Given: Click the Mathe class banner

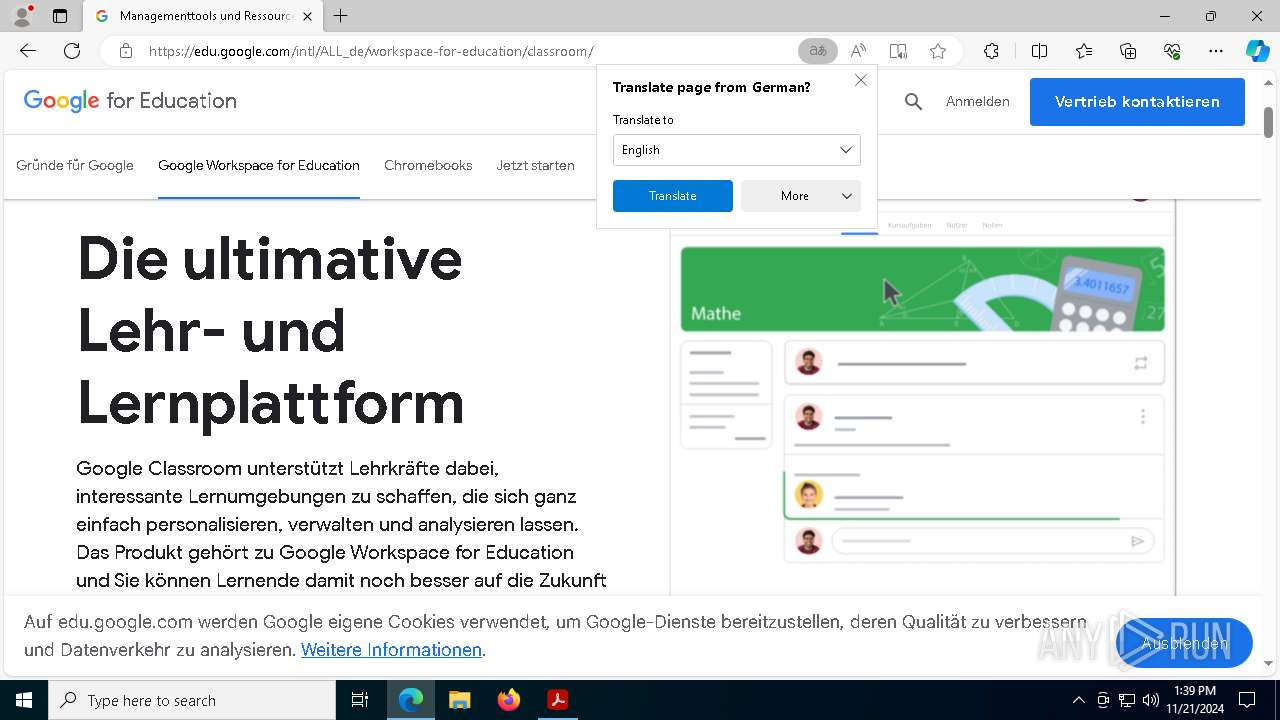Looking at the screenshot, I should pyautogui.click(x=922, y=289).
